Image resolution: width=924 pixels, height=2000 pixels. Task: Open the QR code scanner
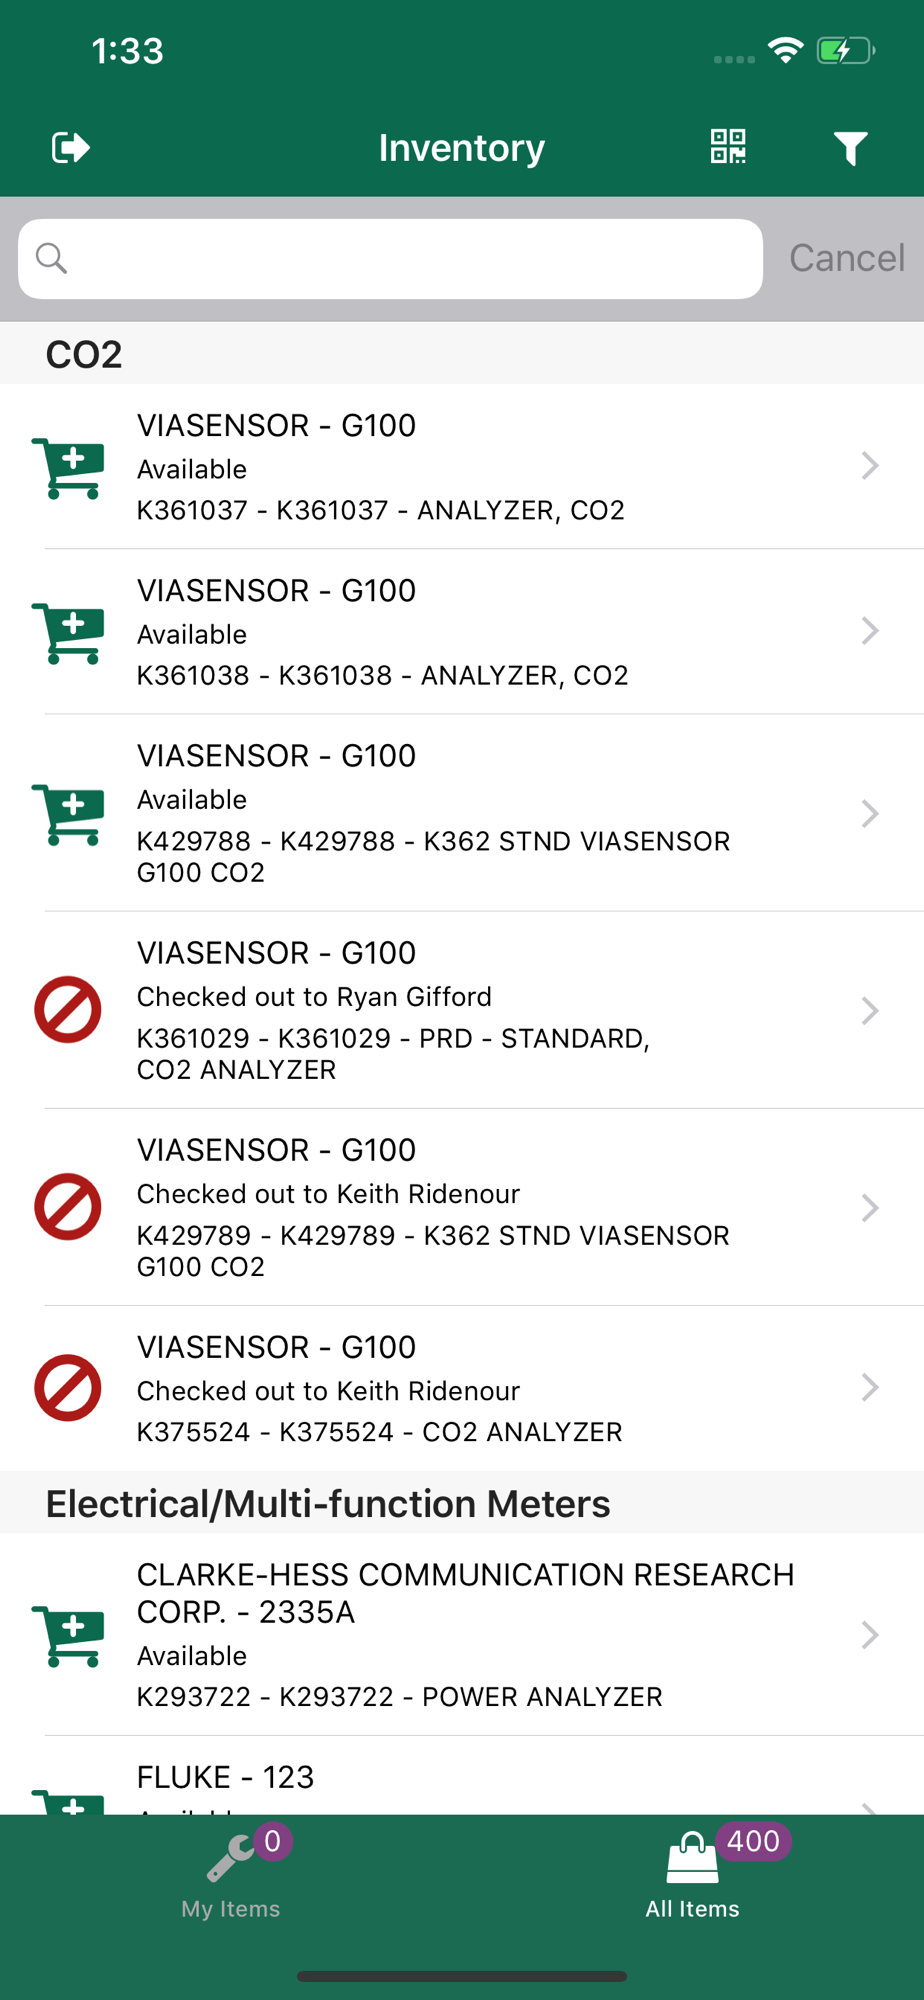[x=728, y=147]
